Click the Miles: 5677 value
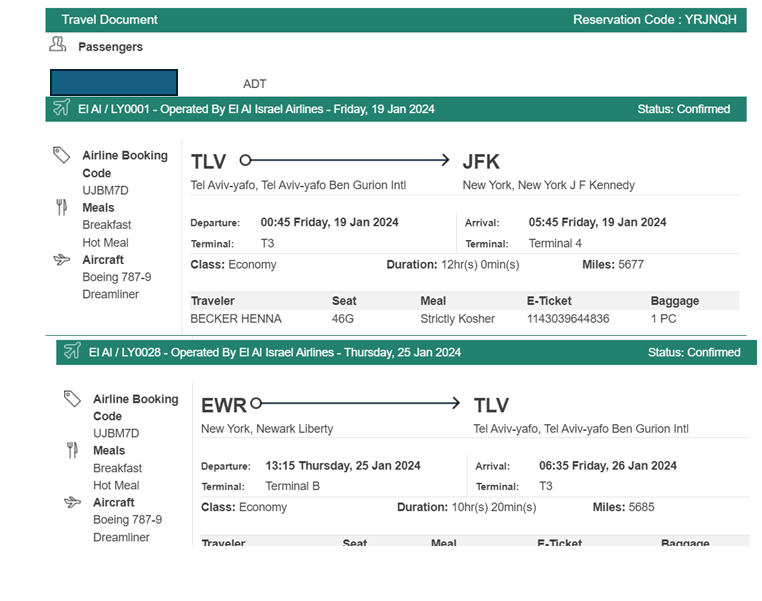The image size is (762, 601). 613,265
